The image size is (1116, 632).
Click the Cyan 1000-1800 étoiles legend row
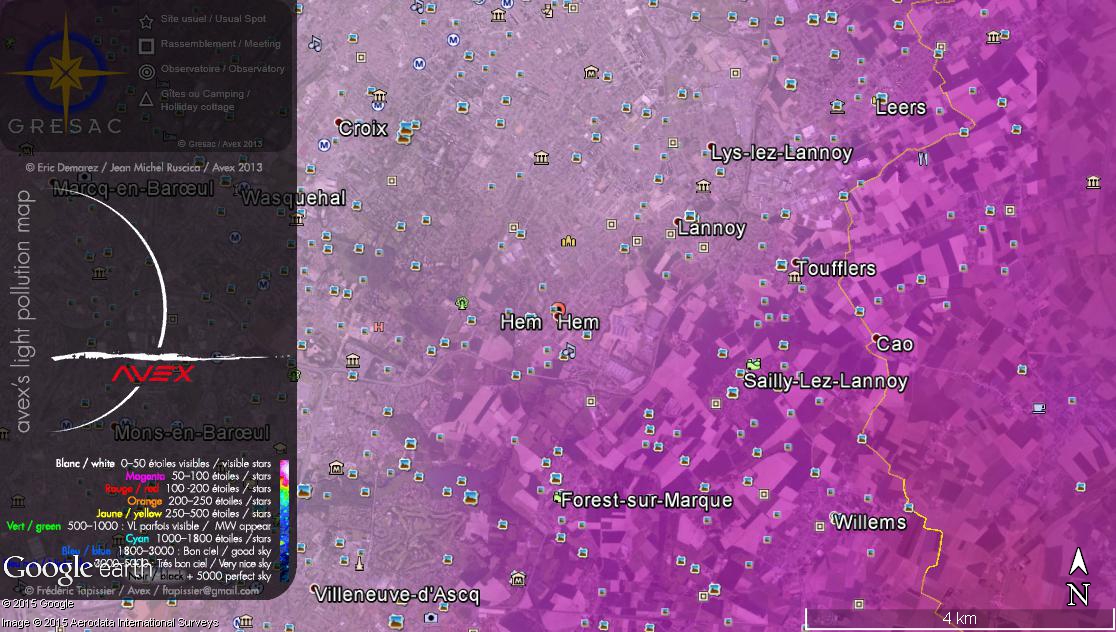click(198, 539)
